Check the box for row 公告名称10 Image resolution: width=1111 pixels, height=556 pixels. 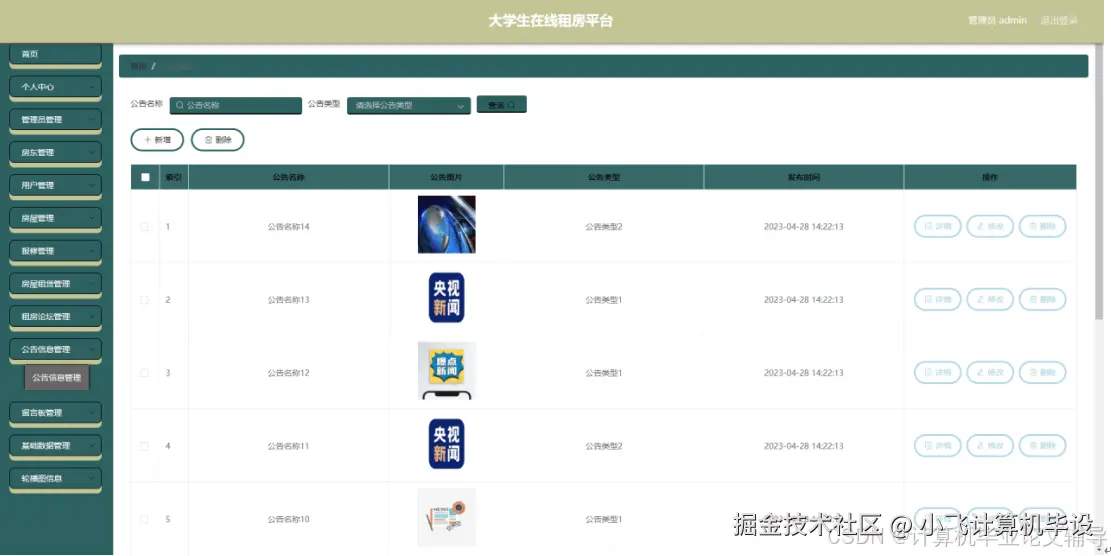coord(145,519)
